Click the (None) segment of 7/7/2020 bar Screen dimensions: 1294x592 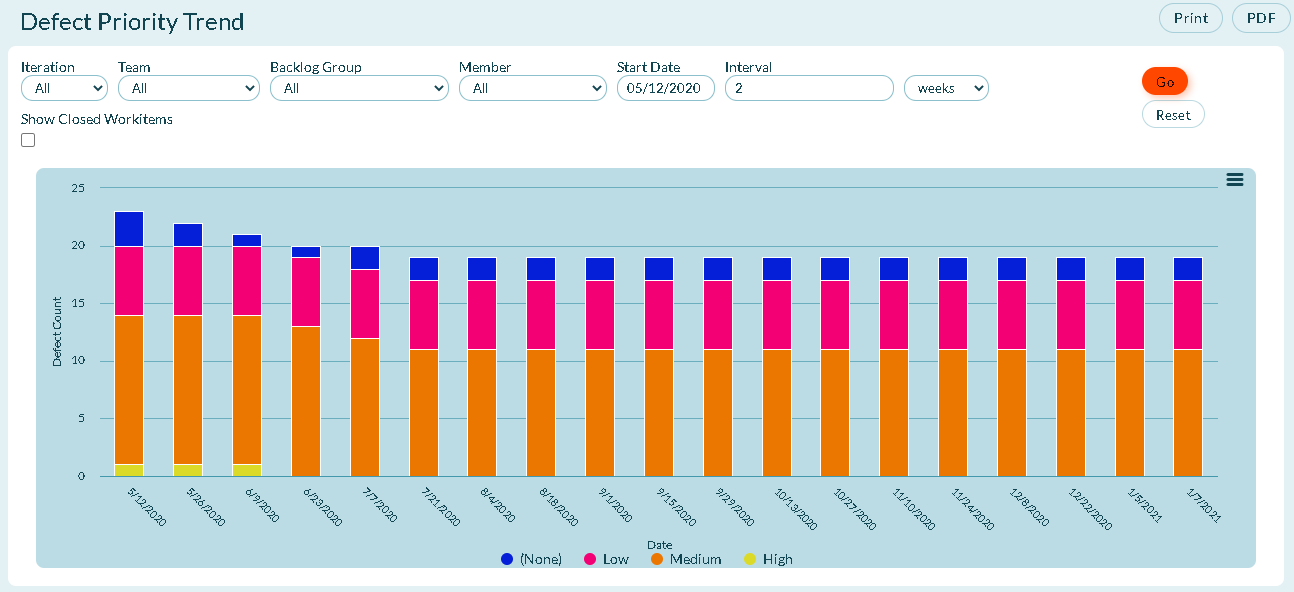pyautogui.click(x=365, y=258)
